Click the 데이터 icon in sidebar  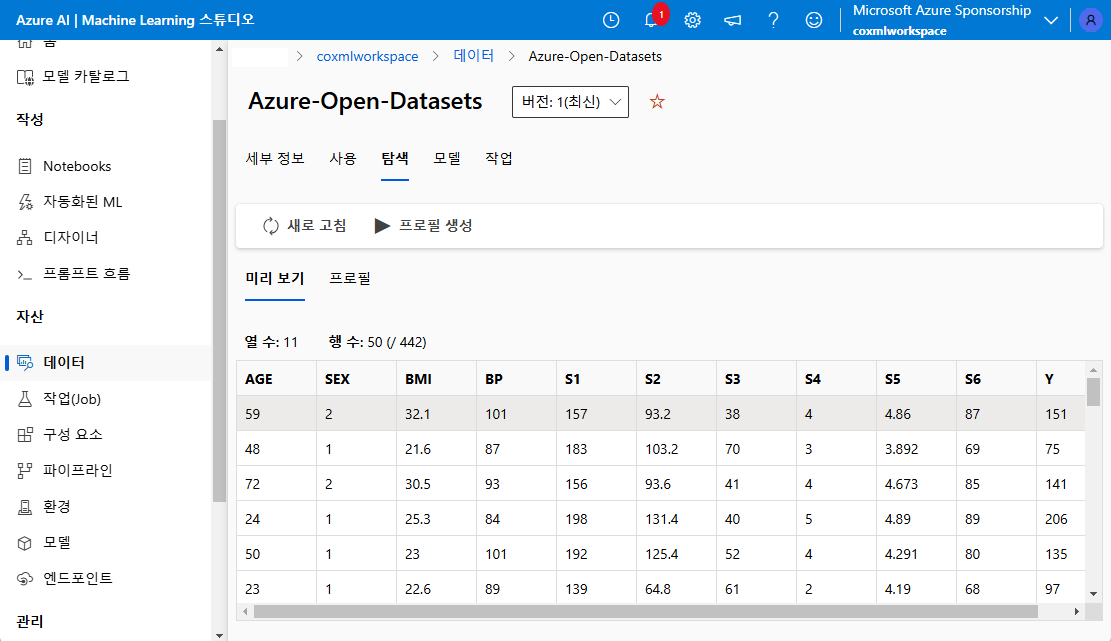(25, 363)
